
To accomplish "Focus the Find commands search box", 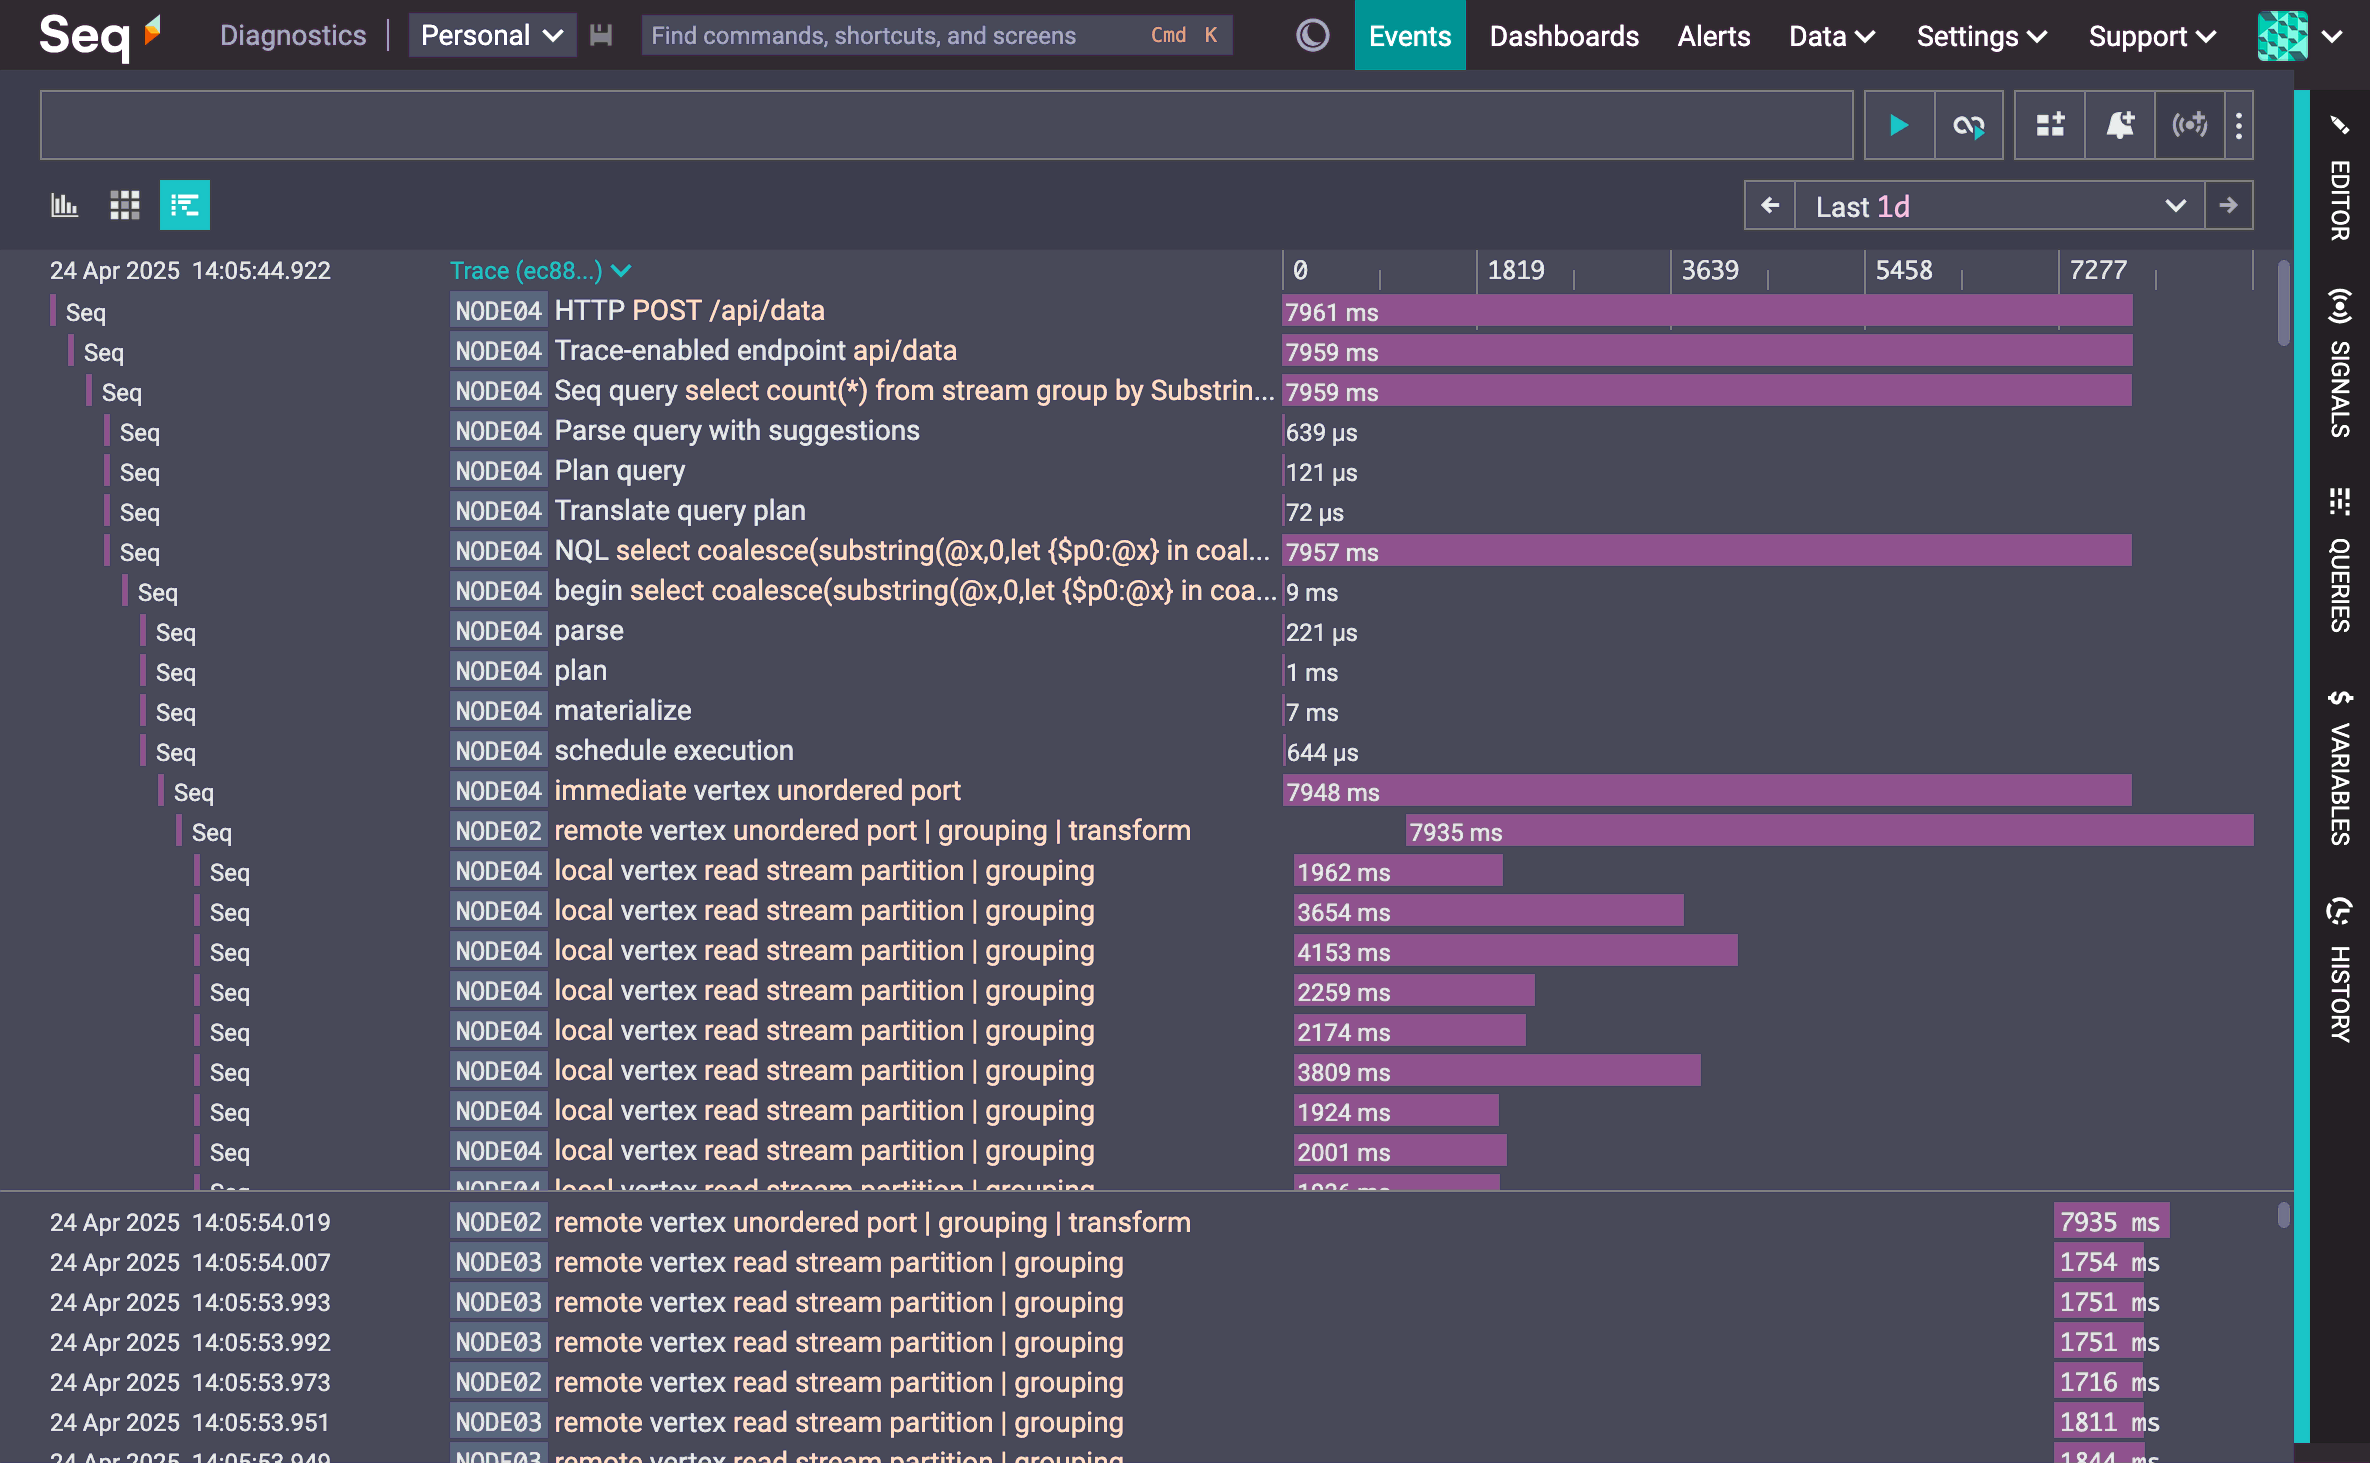I will [x=936, y=36].
